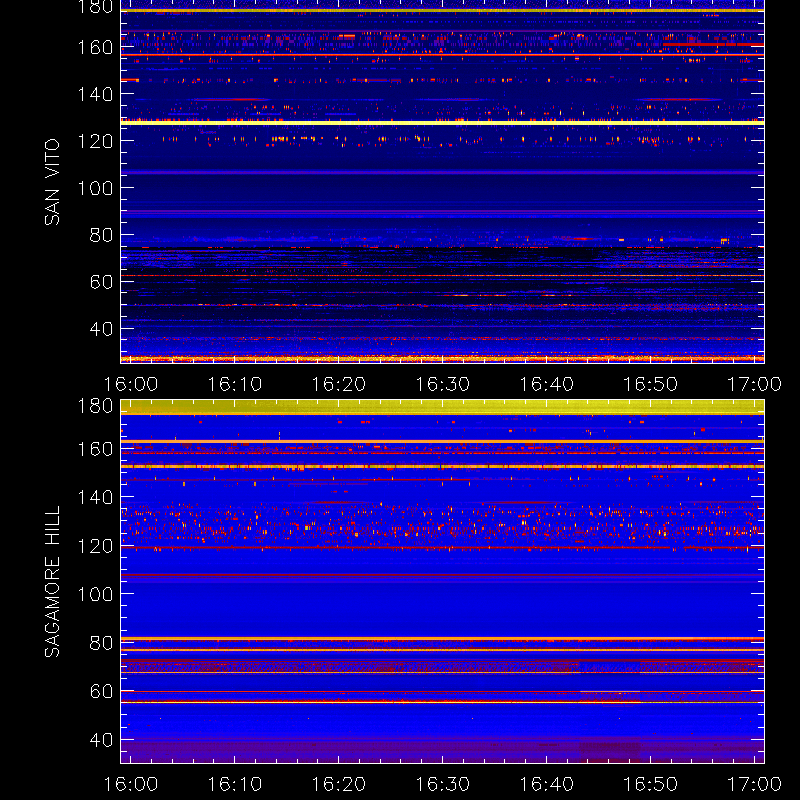Pick the 60 frequency label on Sagamore Hill plot
The width and height of the screenshot is (800, 800).
pyautogui.click(x=102, y=691)
